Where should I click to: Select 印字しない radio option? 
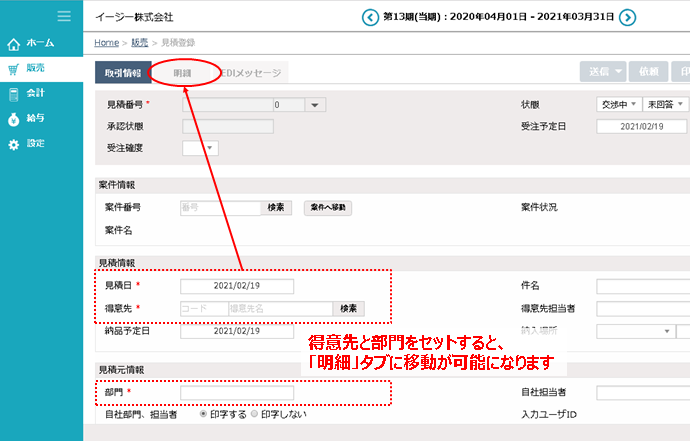click(x=256, y=413)
